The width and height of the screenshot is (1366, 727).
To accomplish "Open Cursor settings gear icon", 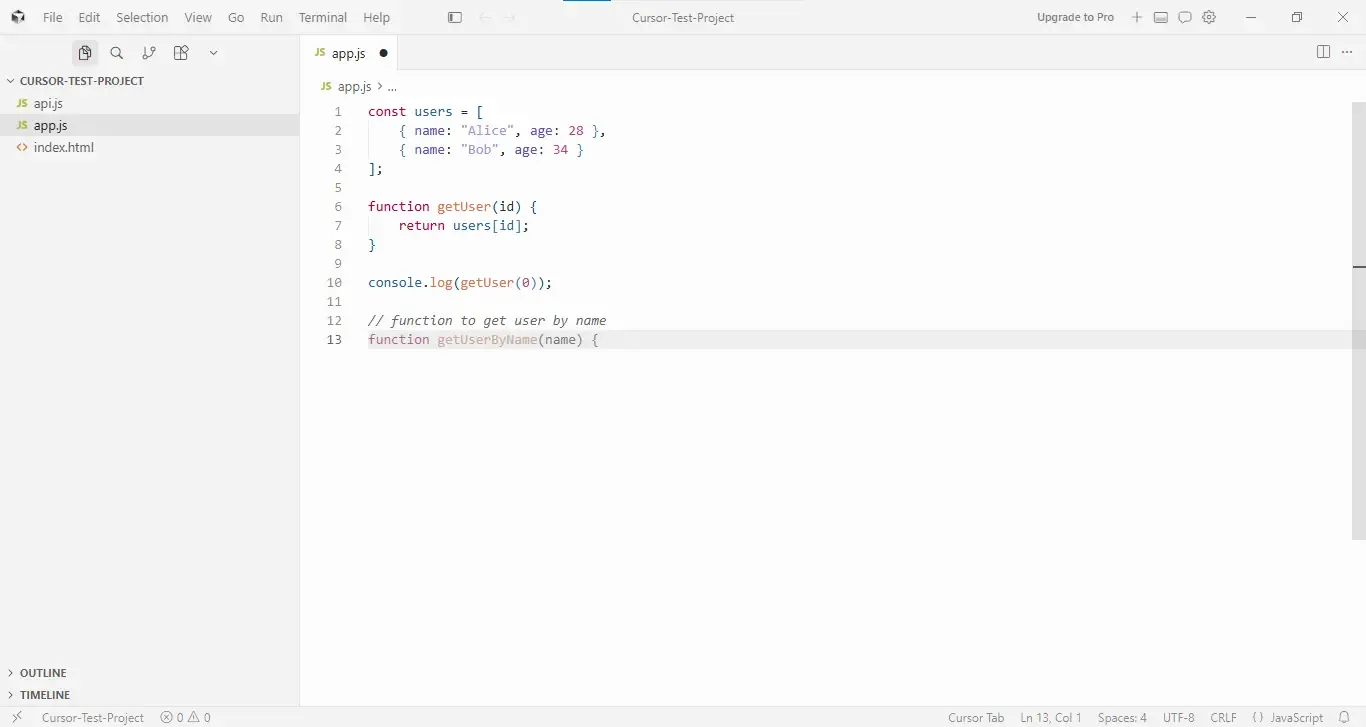I will [1209, 17].
